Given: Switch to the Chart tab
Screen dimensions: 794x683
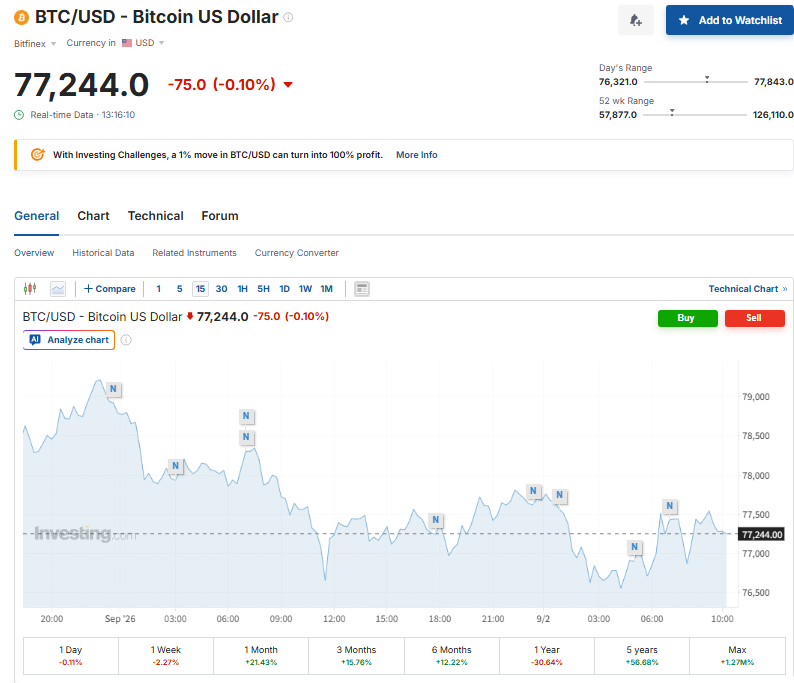Looking at the screenshot, I should tap(93, 216).
